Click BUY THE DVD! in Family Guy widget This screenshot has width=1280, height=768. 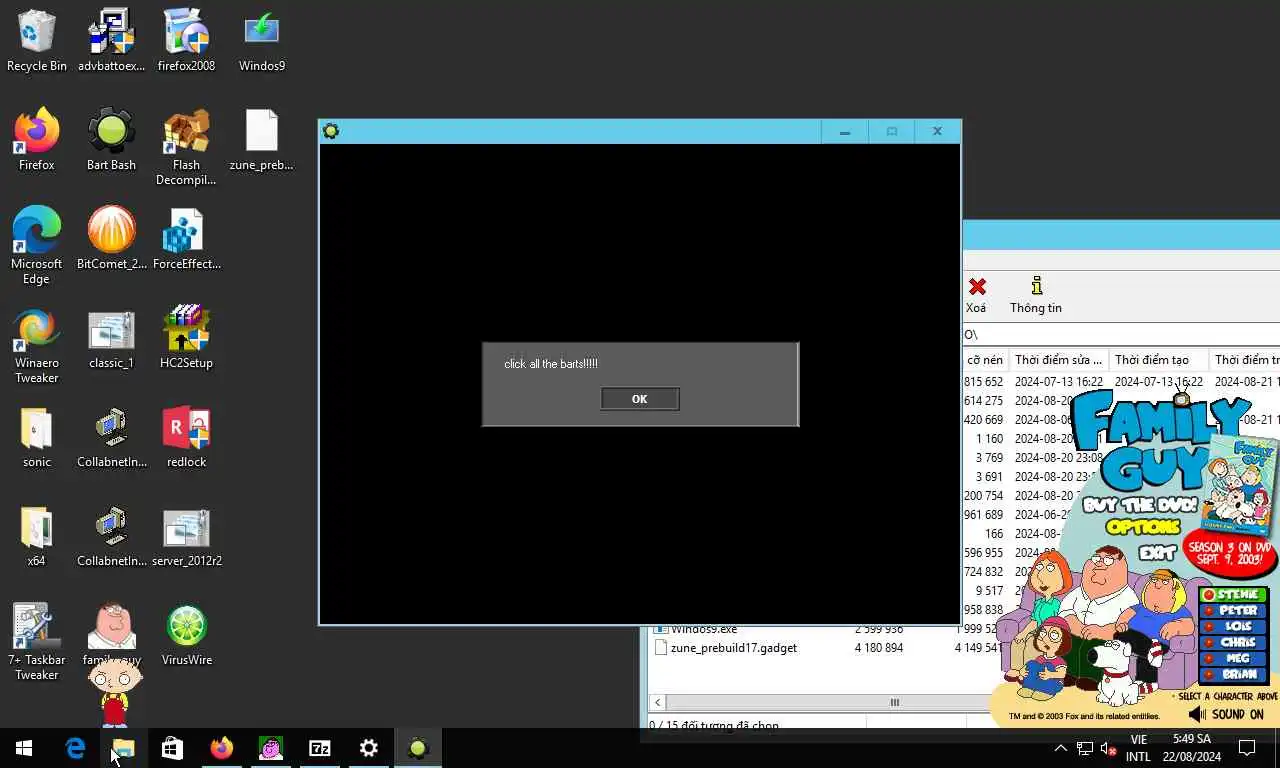point(1138,505)
